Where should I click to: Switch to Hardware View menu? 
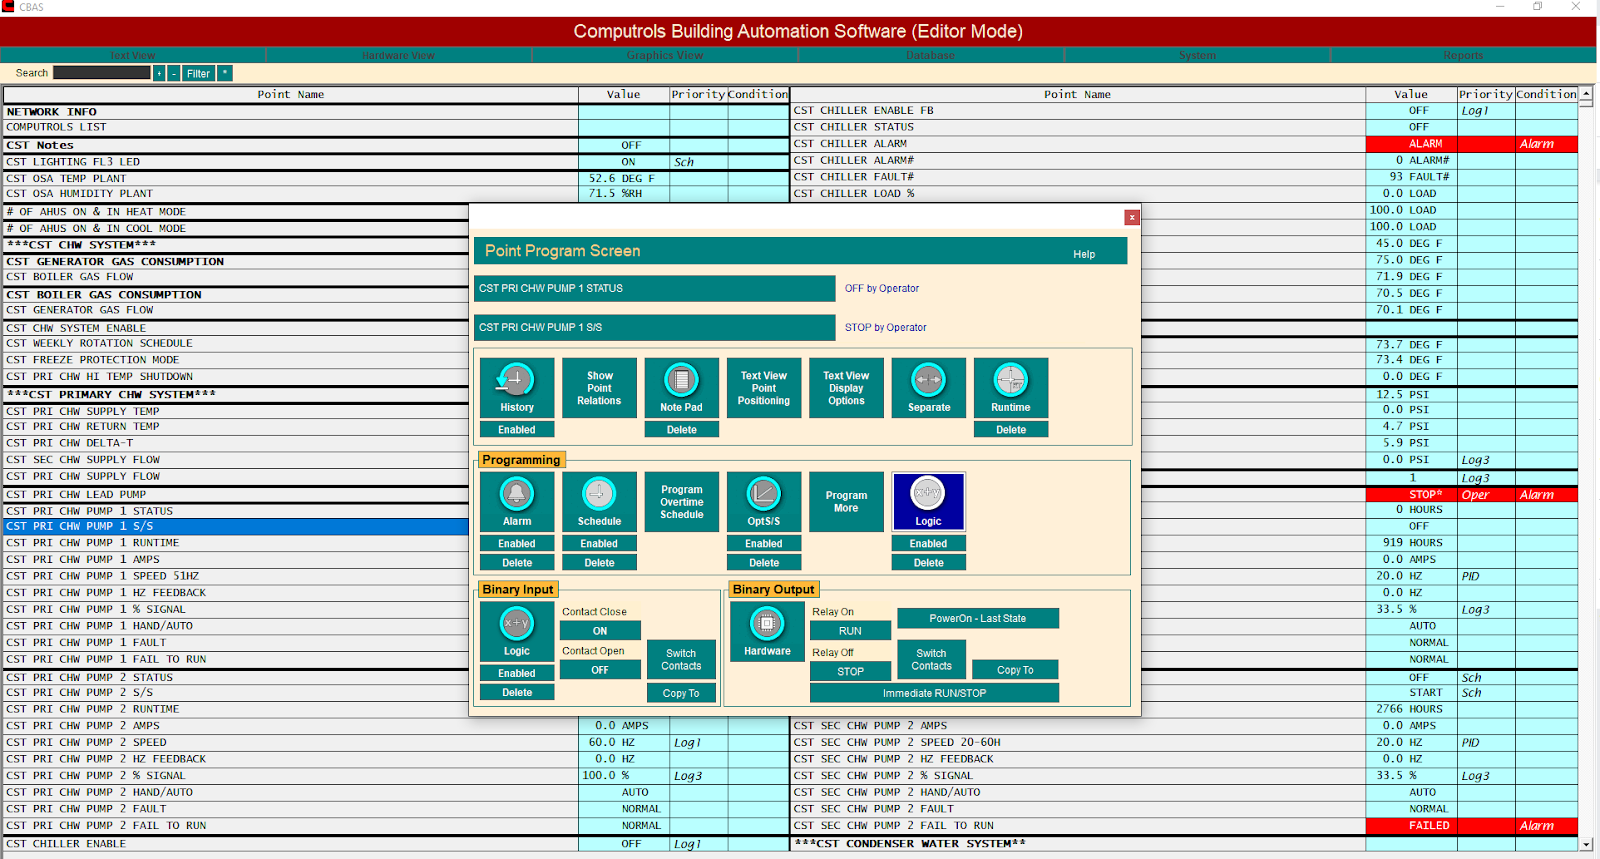pyautogui.click(x=398, y=55)
